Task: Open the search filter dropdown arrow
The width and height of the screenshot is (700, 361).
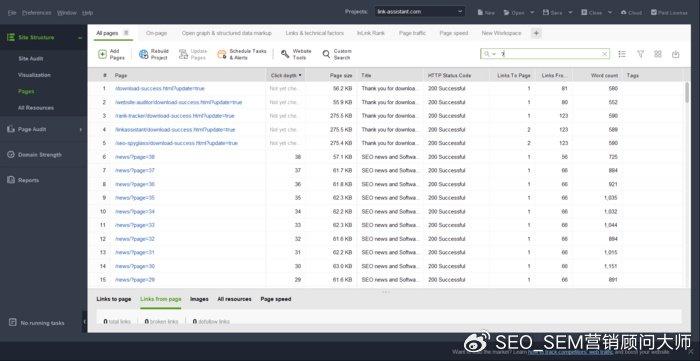Action: pos(494,54)
